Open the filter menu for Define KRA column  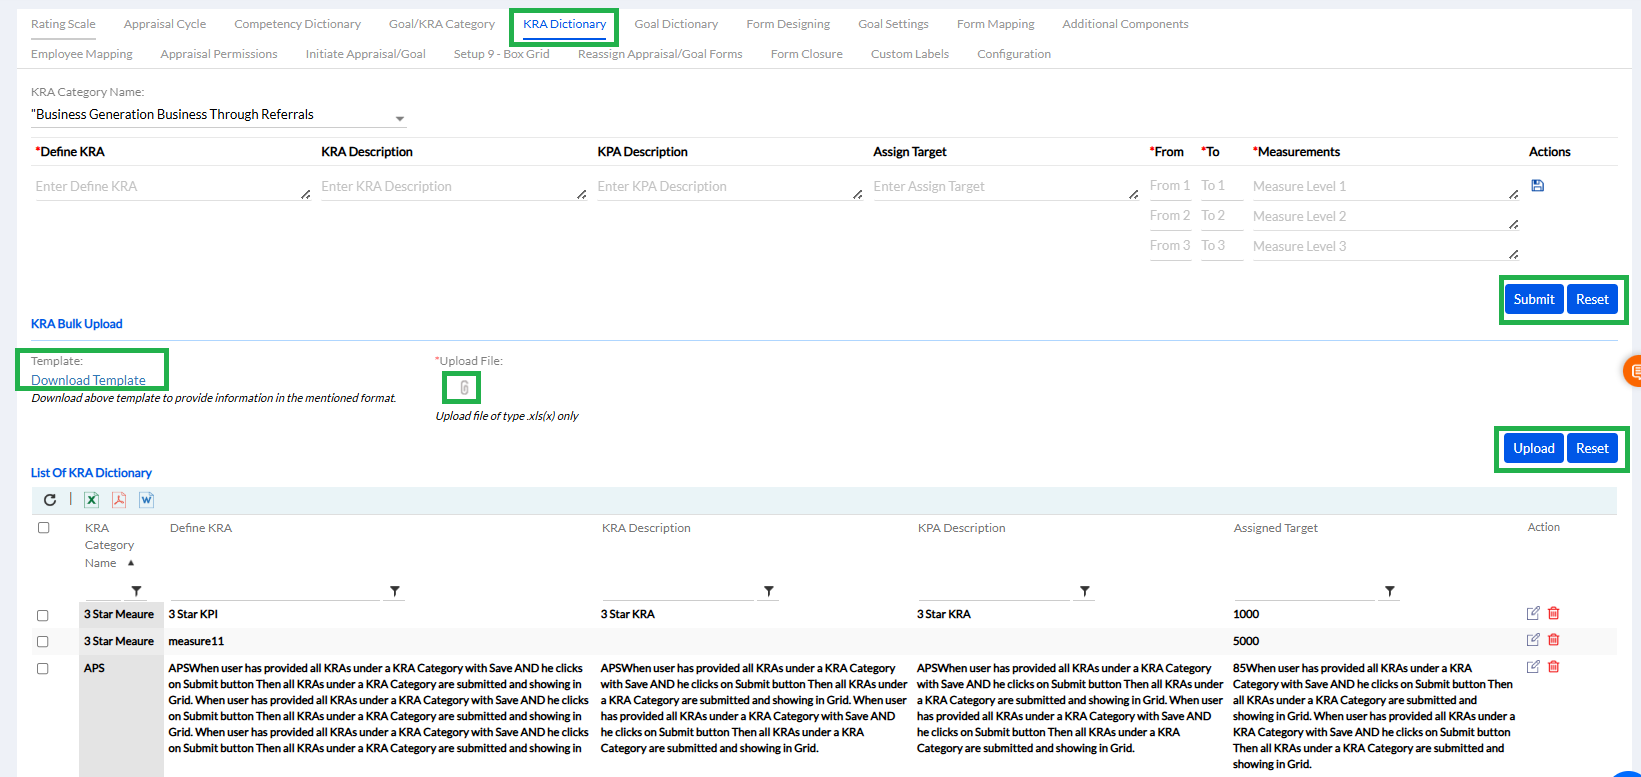(x=395, y=592)
